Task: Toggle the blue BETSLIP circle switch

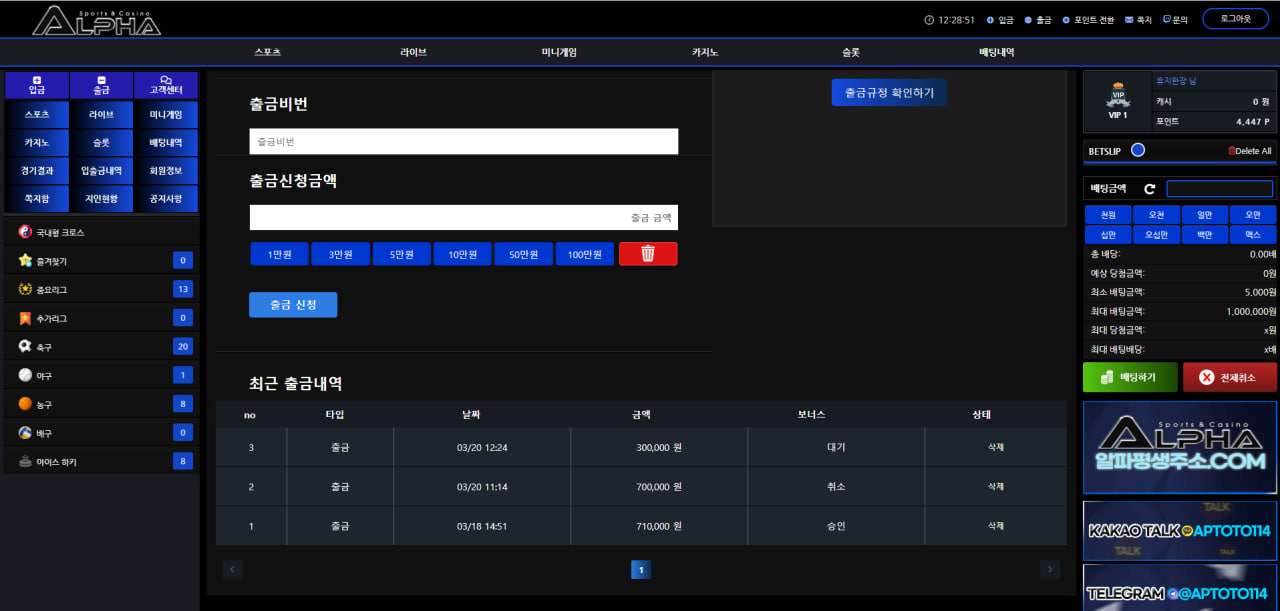Action: coord(1137,151)
